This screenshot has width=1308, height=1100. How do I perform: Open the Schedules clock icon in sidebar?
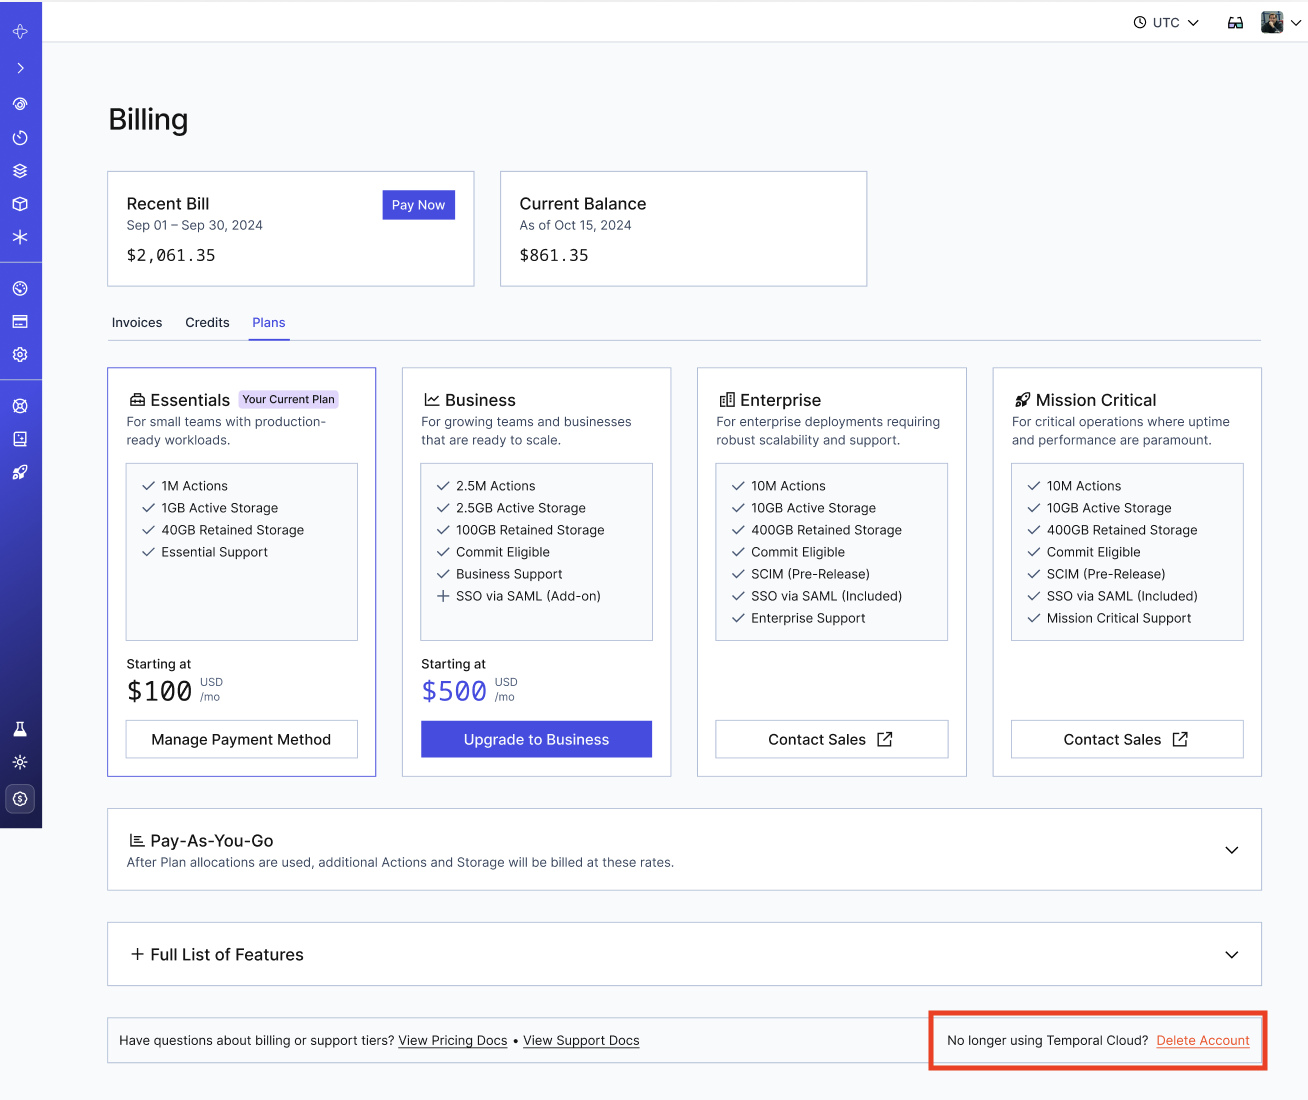click(x=20, y=137)
